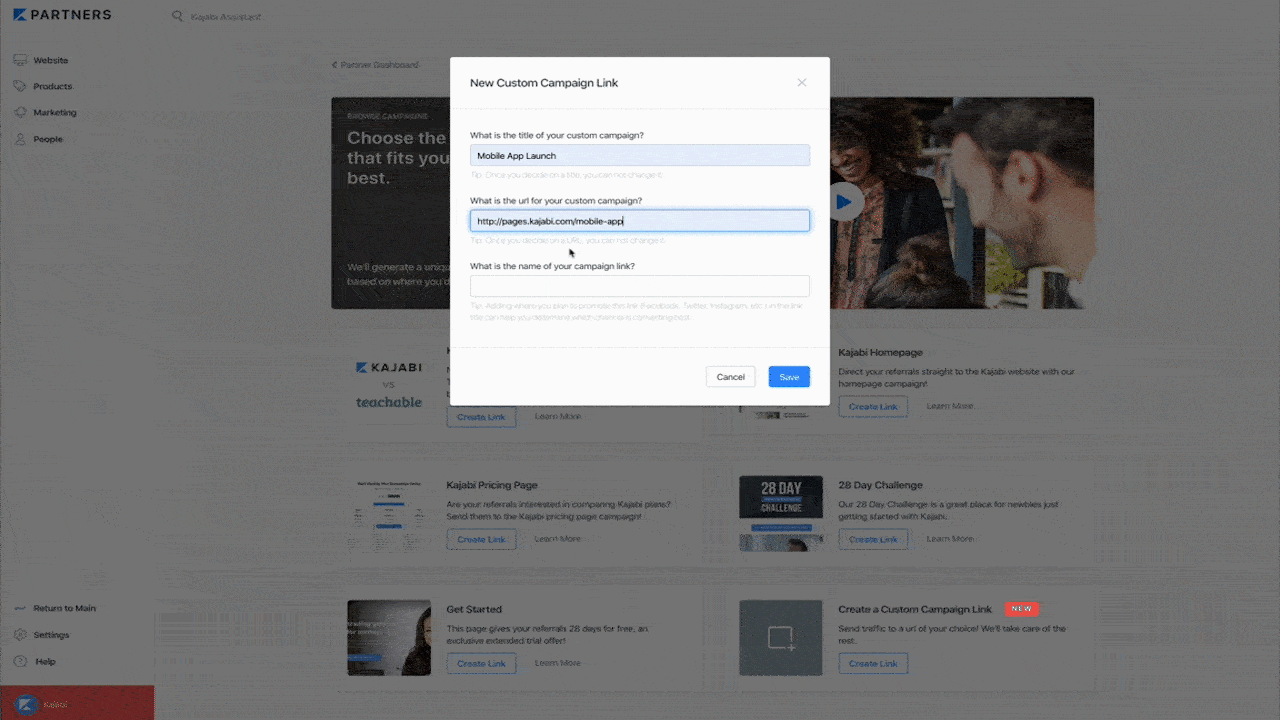Open the Products tag icon in sidebar

point(20,86)
